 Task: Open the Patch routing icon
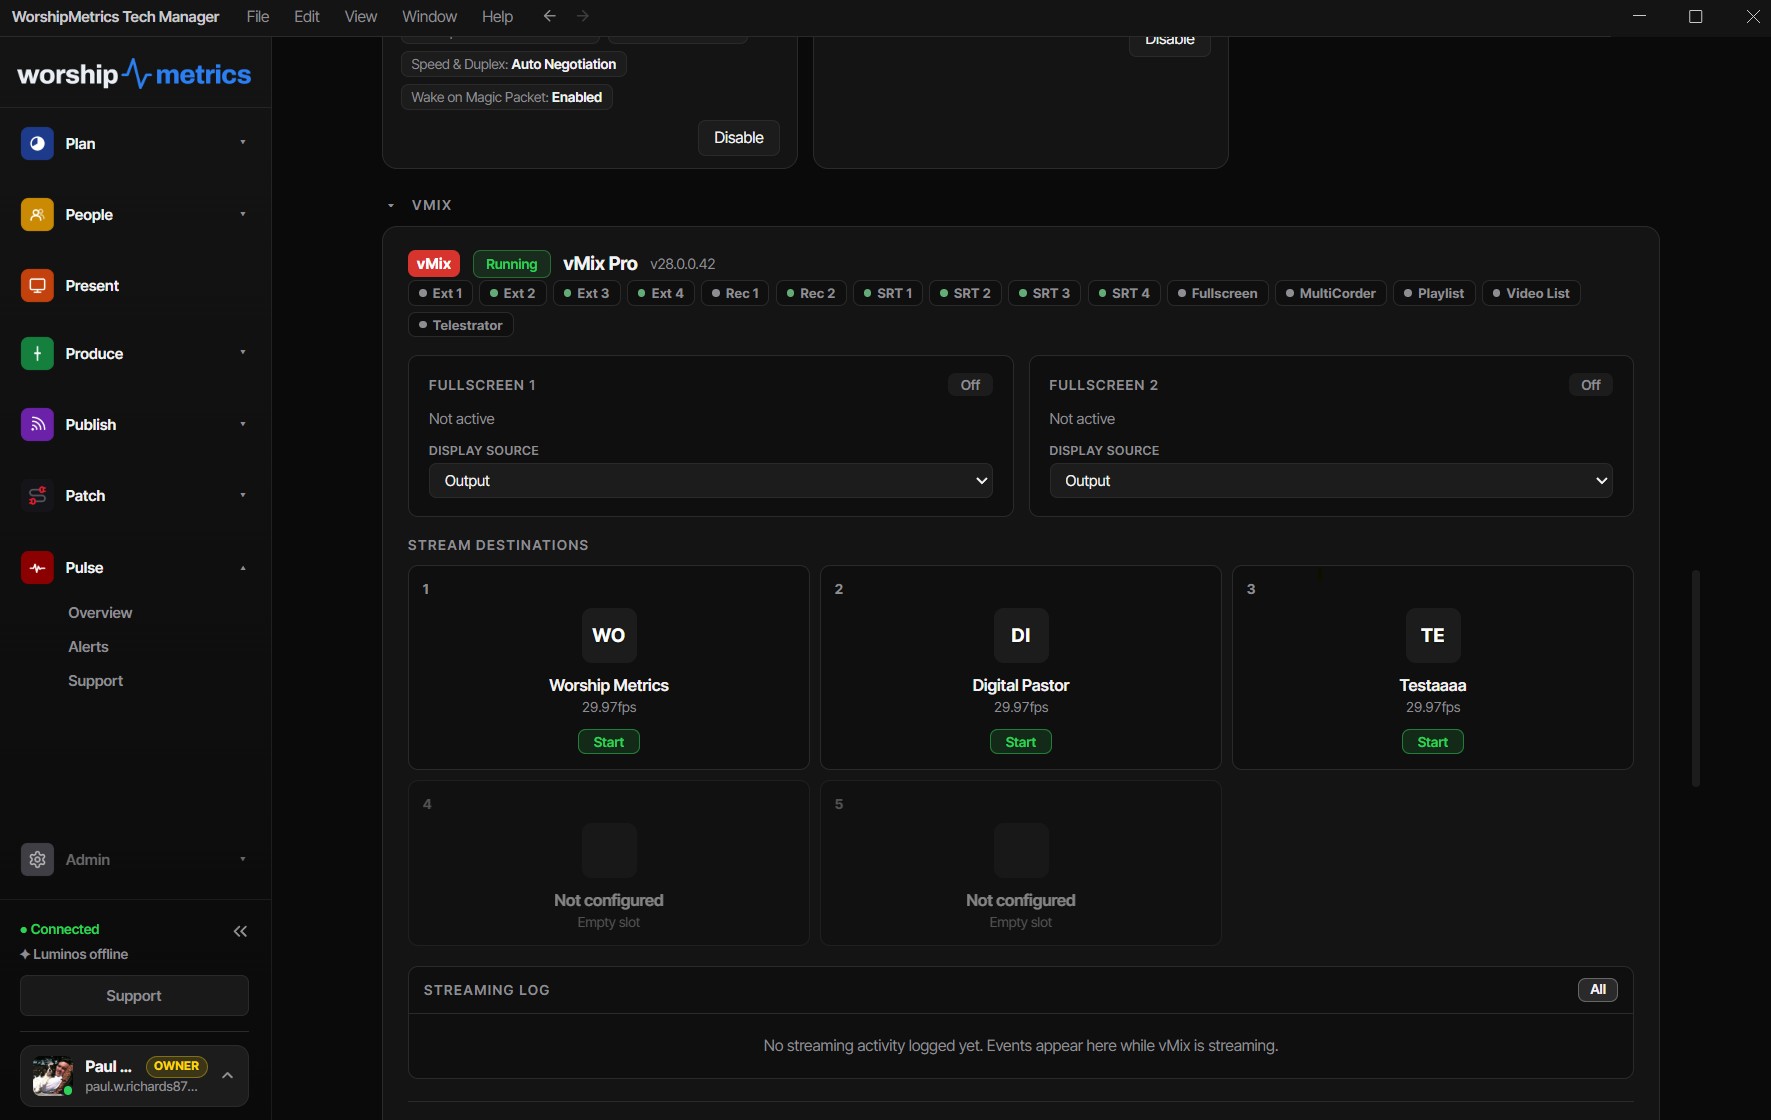(37, 496)
